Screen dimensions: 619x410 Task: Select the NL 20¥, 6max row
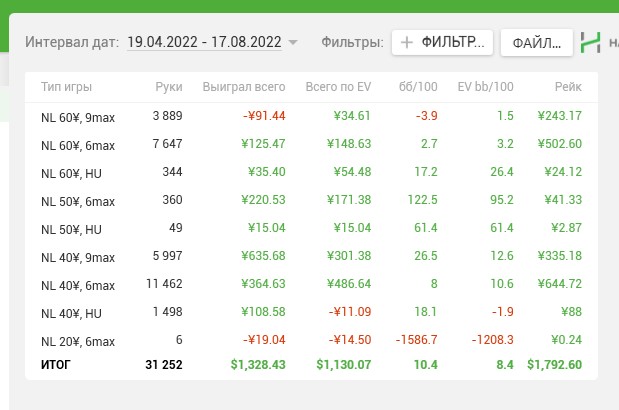coord(311,341)
